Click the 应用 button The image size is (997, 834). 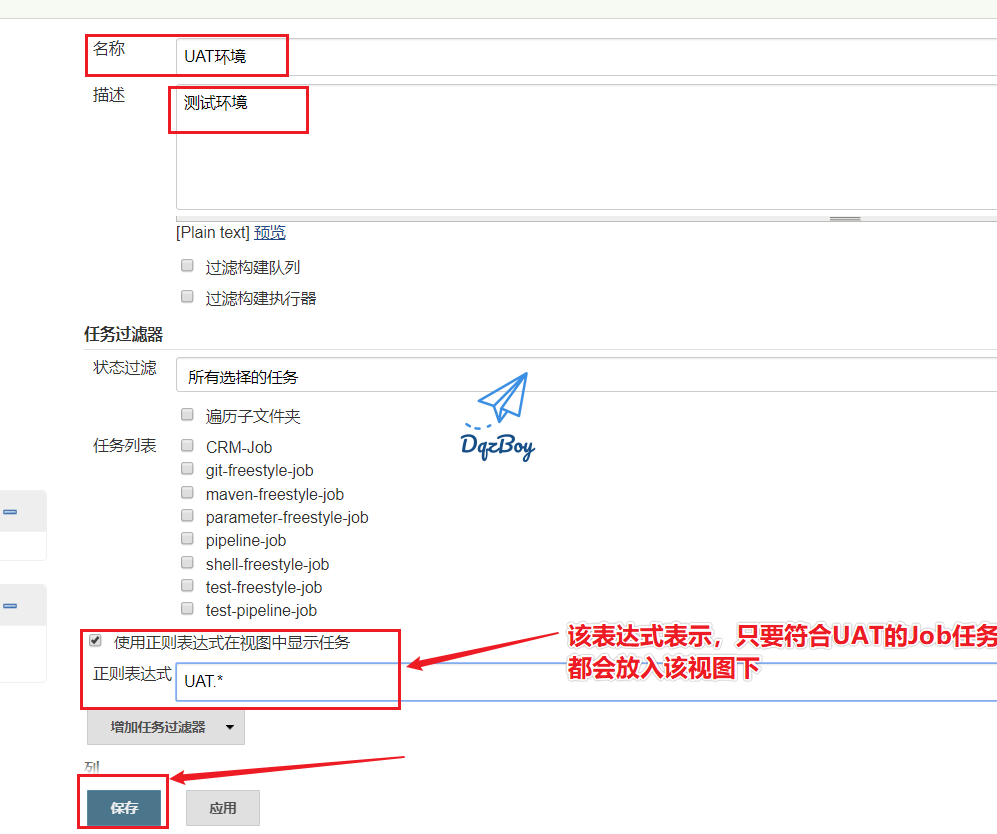[x=223, y=808]
